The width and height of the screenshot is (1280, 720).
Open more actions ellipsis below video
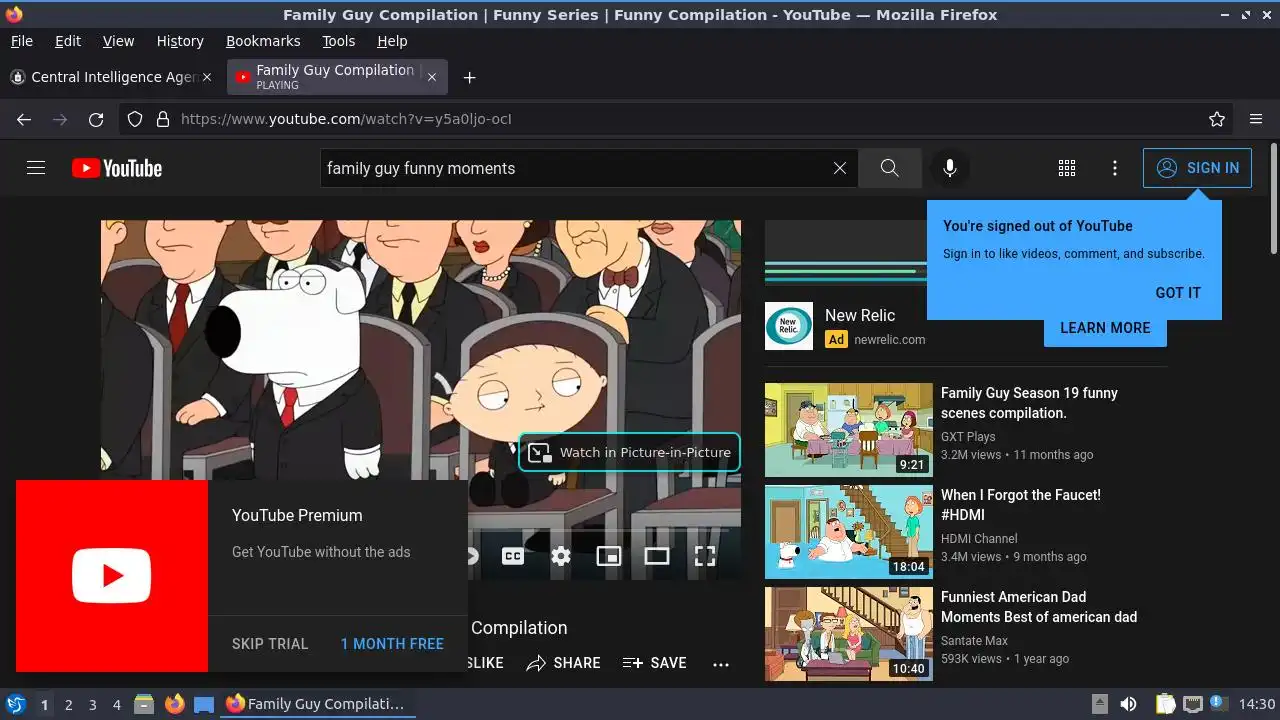[x=721, y=663]
